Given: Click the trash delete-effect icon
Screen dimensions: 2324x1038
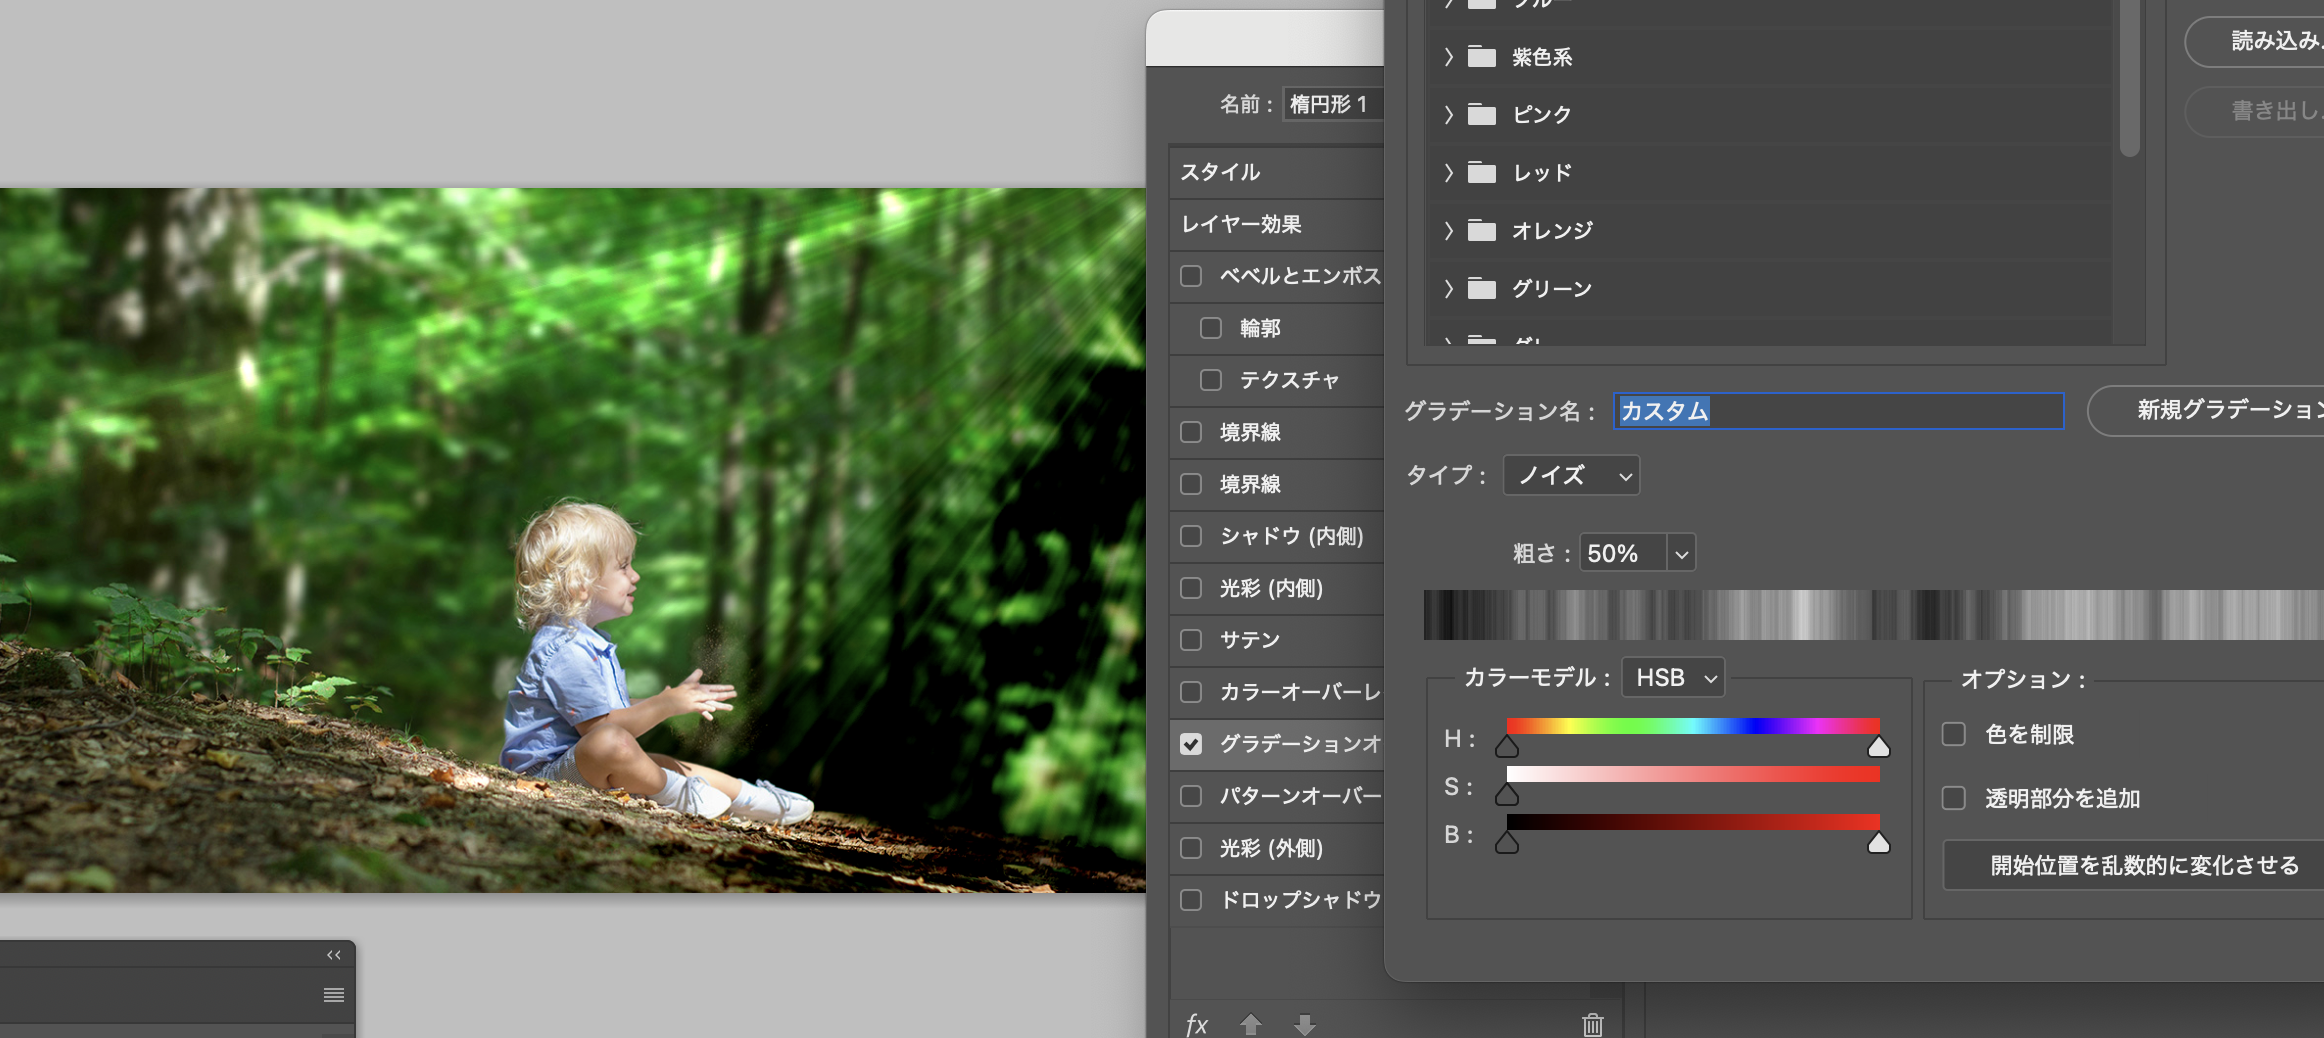Looking at the screenshot, I should tap(1592, 1024).
